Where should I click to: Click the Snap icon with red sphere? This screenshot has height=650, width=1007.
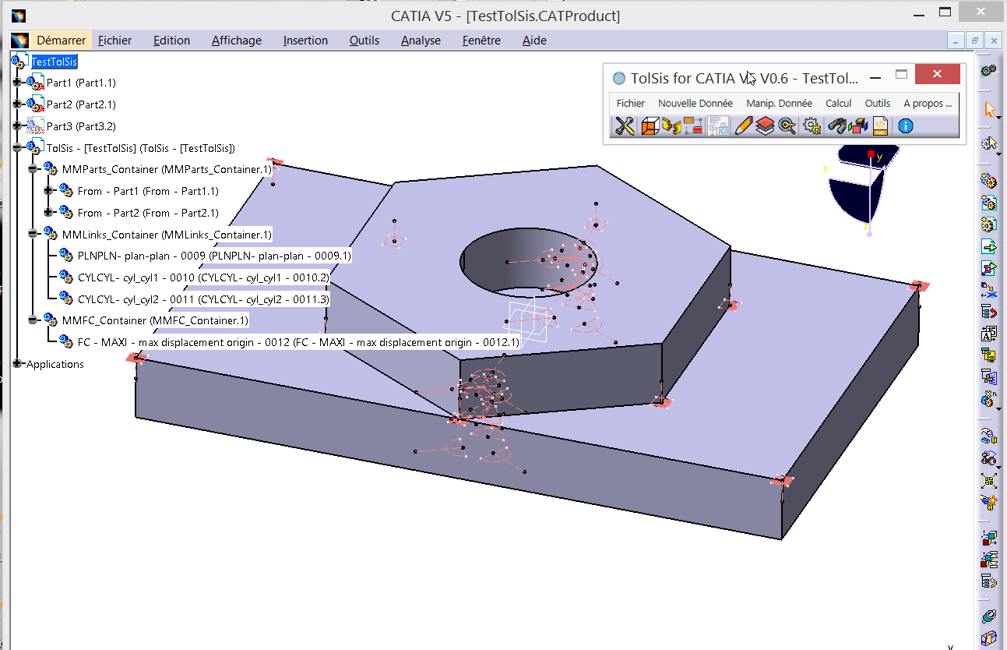989,459
